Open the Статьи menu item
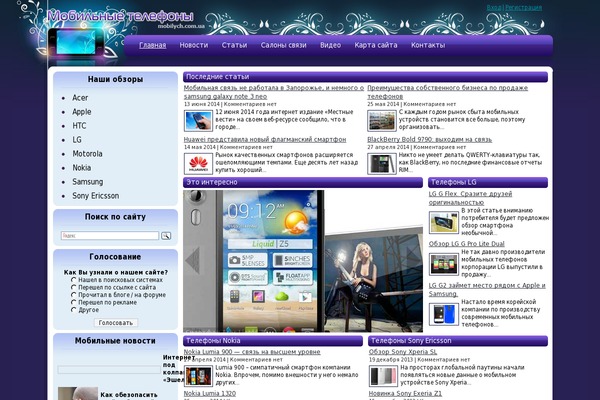The height and width of the screenshot is (400, 600). pos(234,45)
